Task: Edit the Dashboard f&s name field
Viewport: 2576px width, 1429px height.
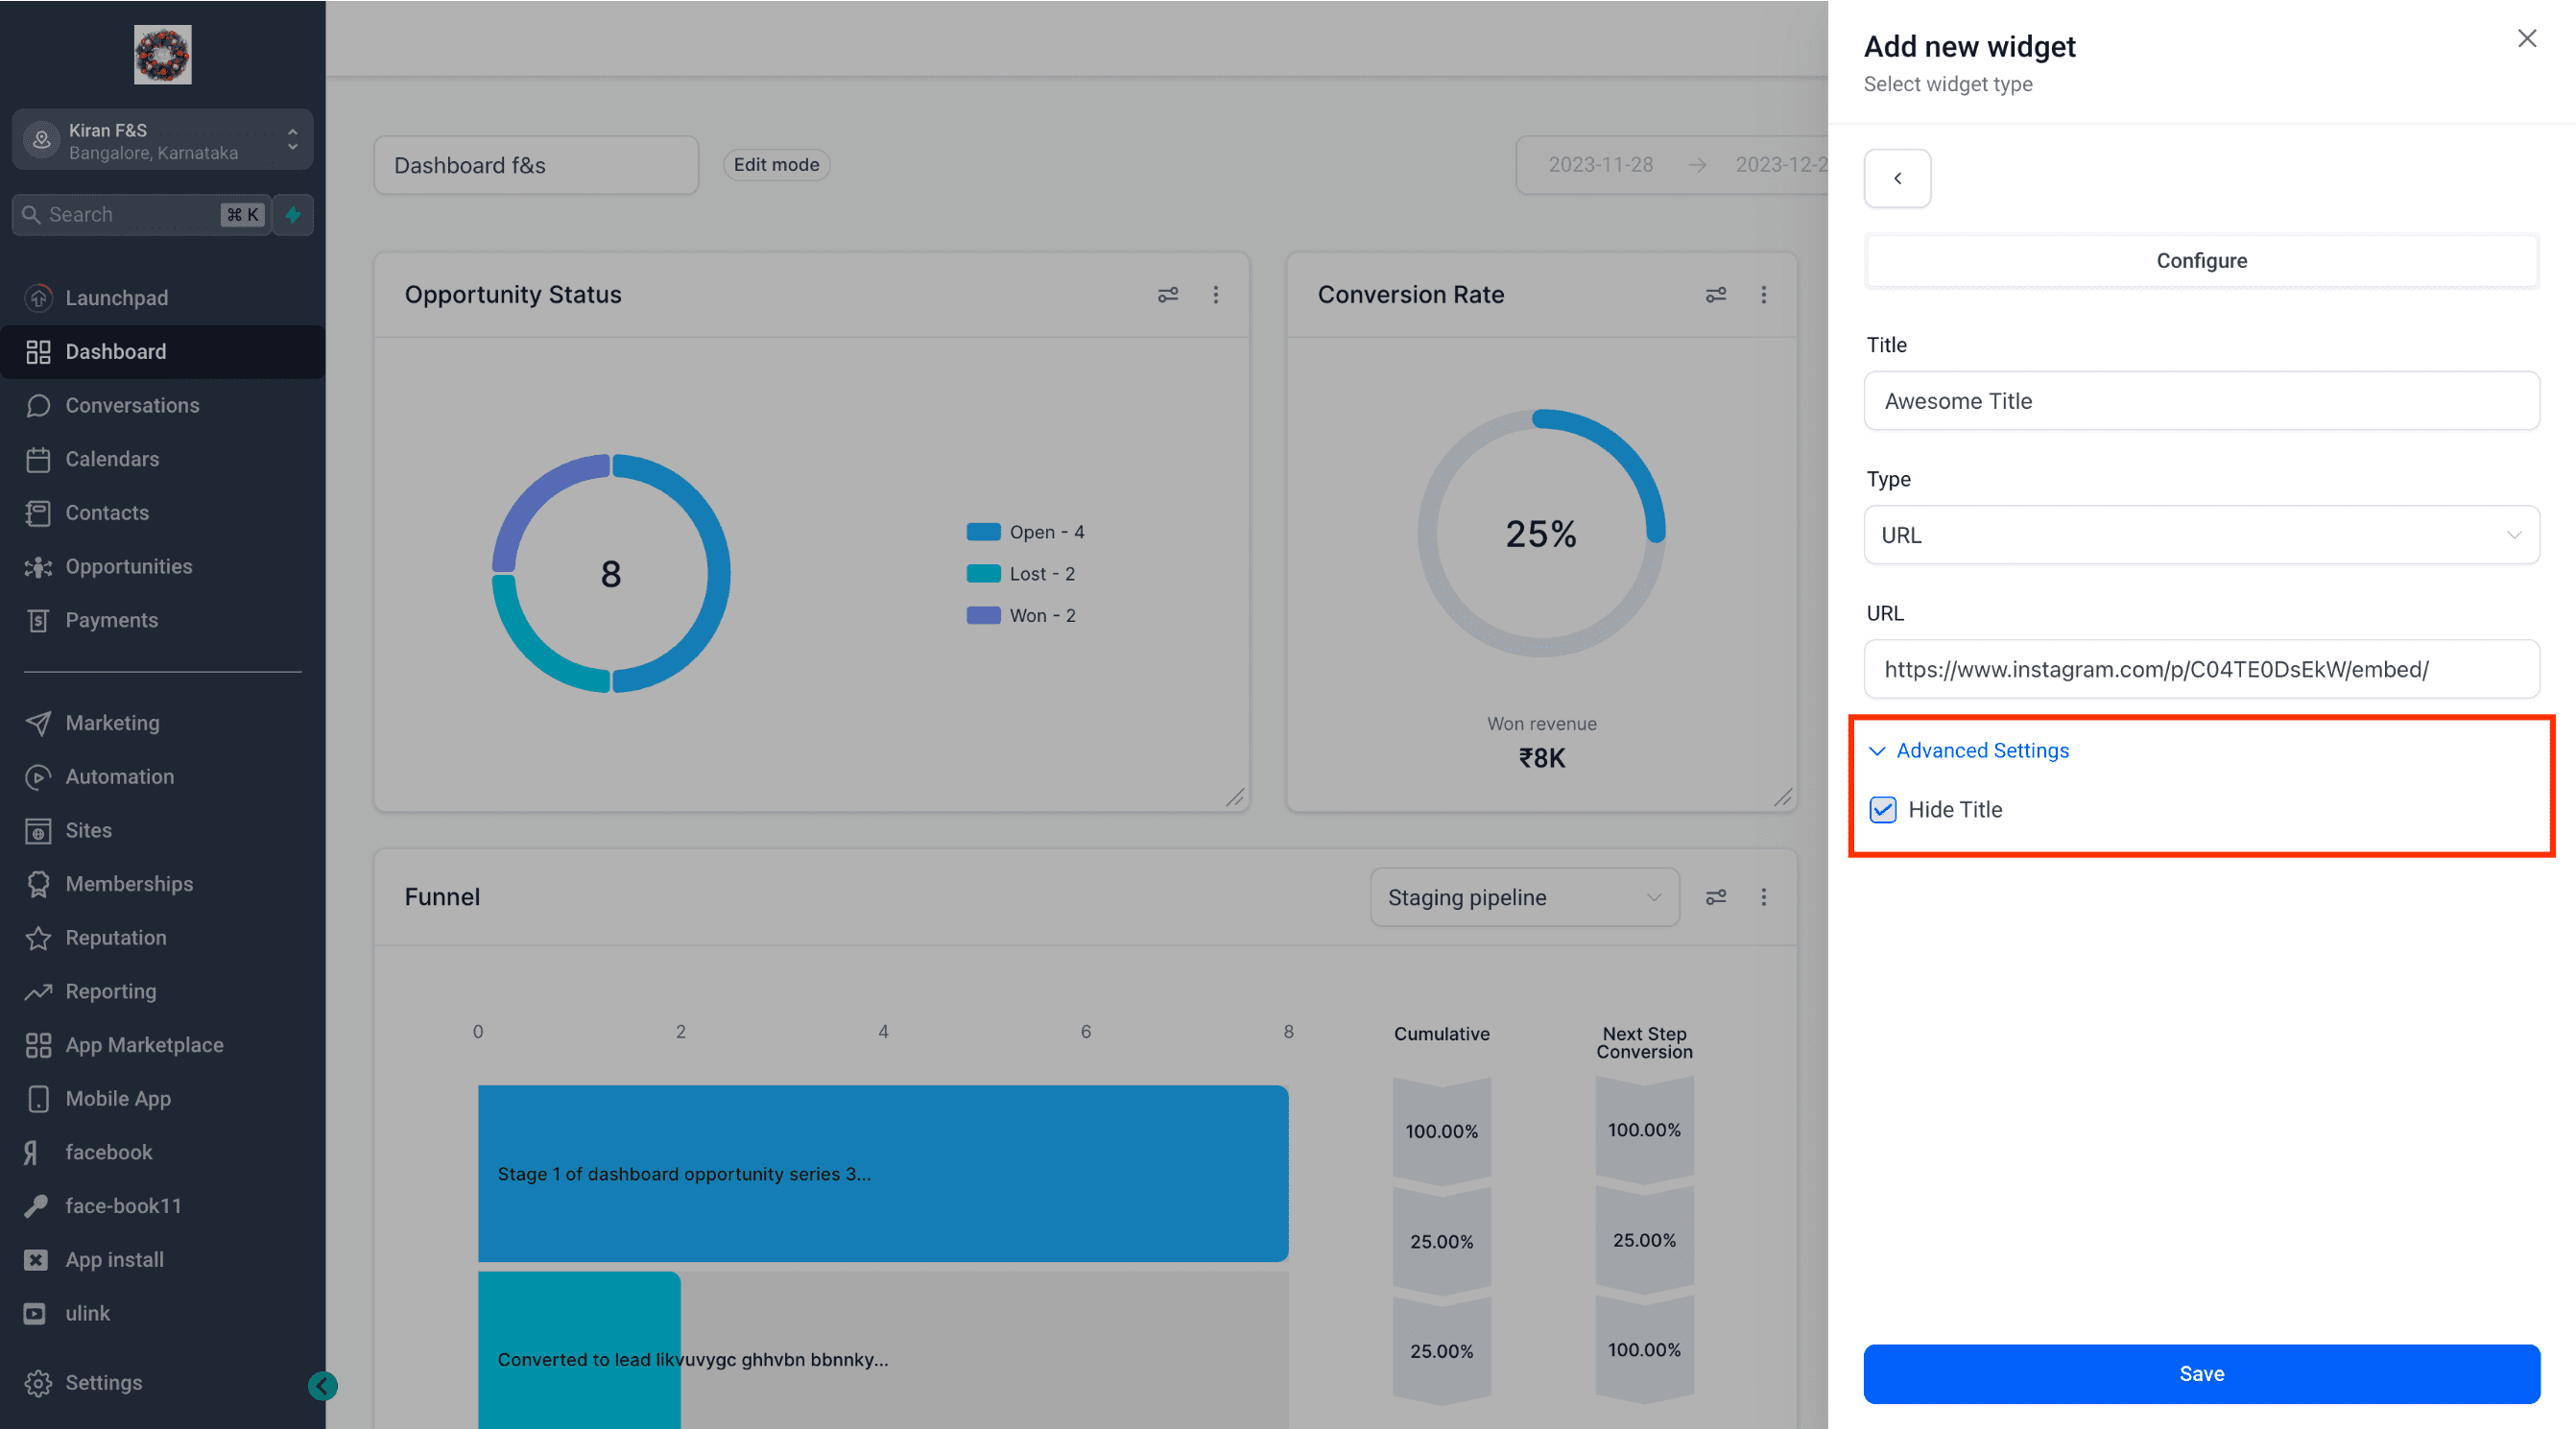Action: pyautogui.click(x=536, y=165)
